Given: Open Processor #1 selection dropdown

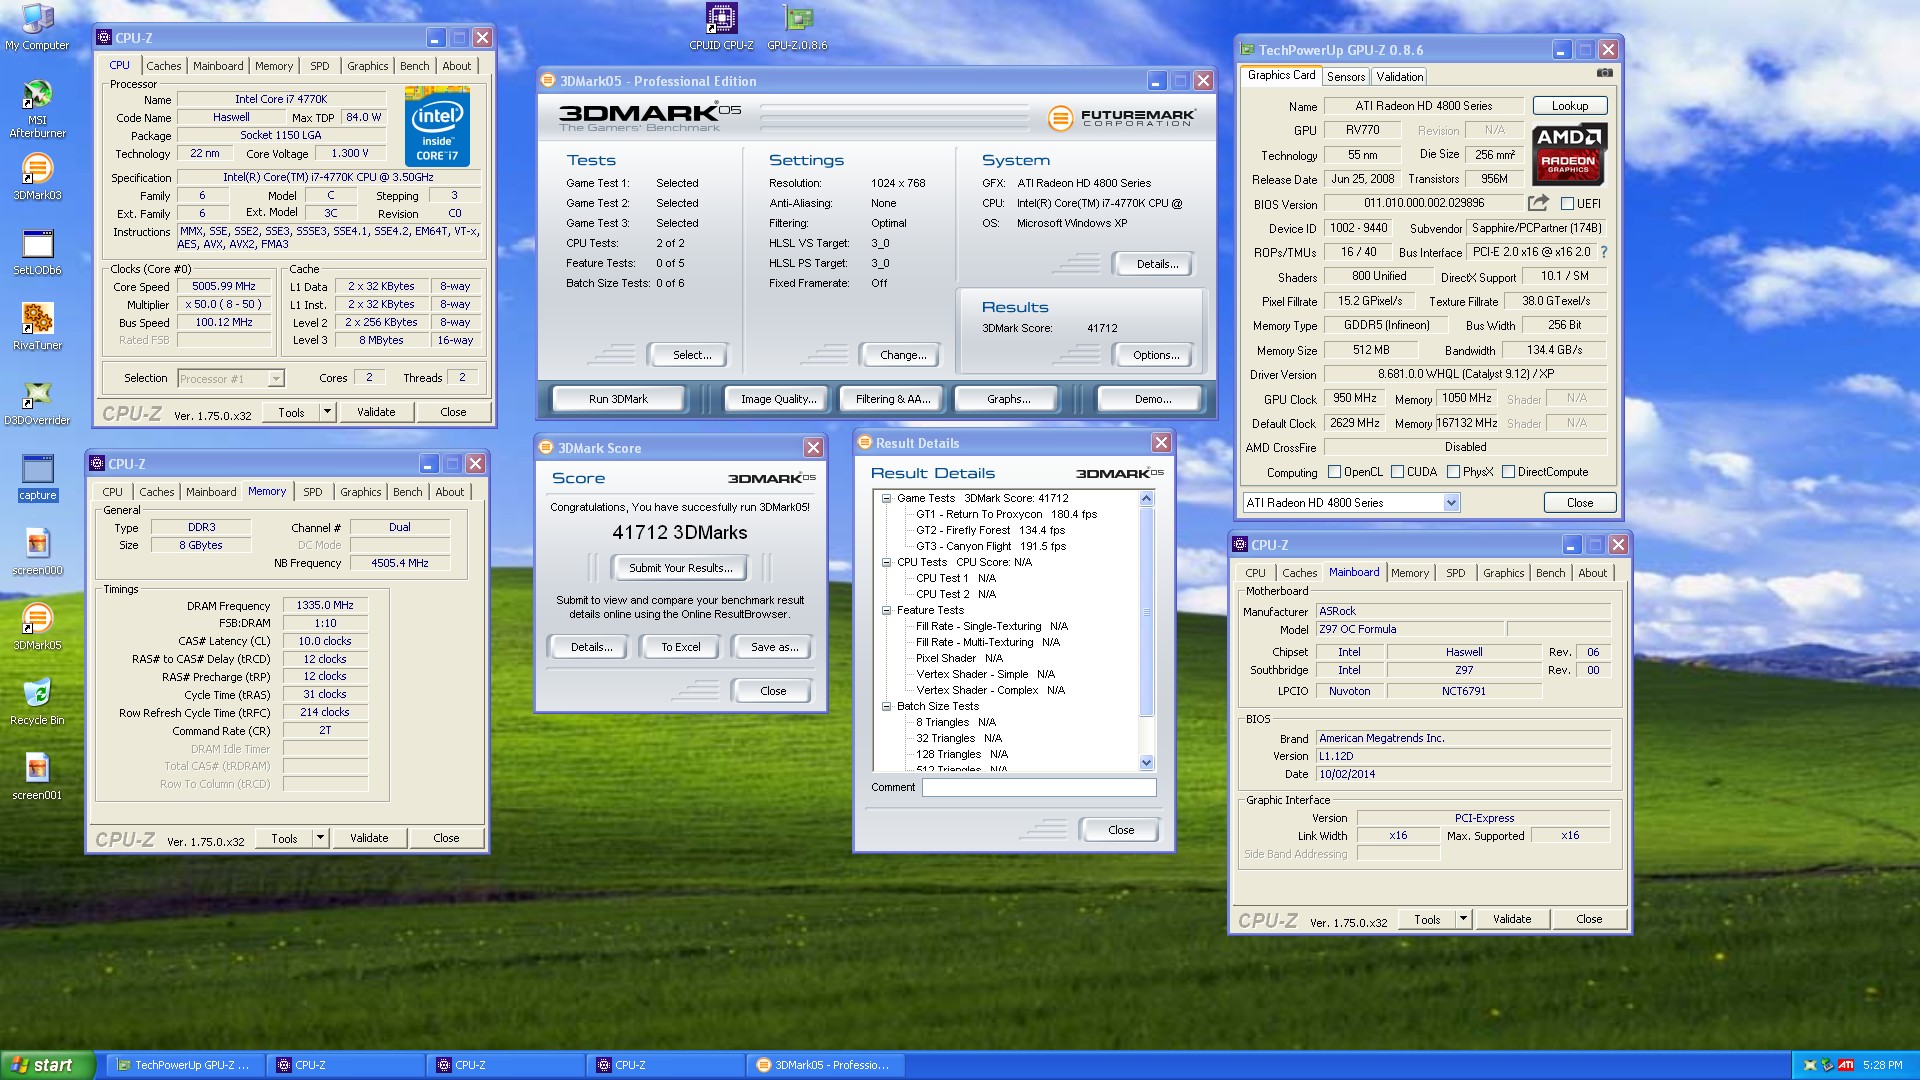Looking at the screenshot, I should pos(276,379).
